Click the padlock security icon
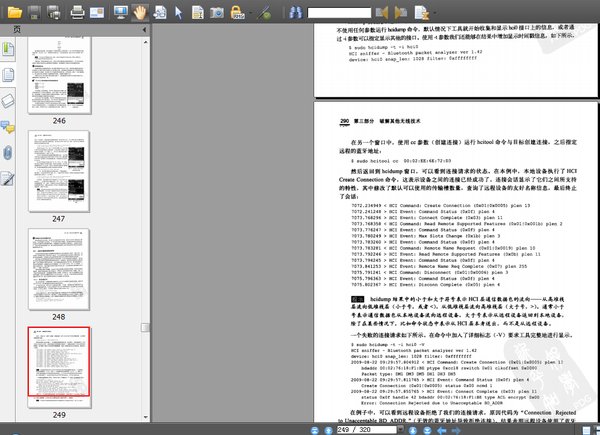The height and width of the screenshot is (435, 600). tap(237, 13)
